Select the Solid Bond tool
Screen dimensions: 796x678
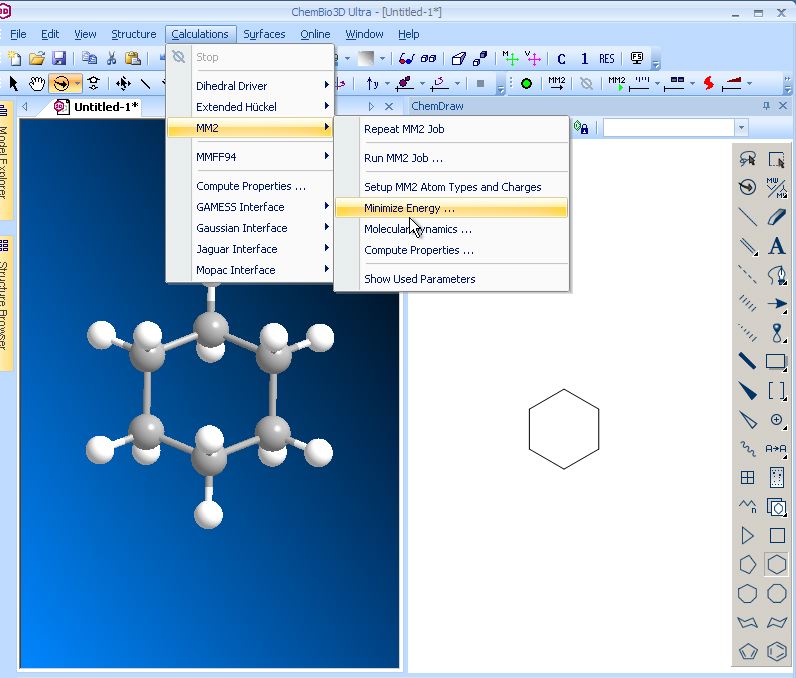pos(747,217)
